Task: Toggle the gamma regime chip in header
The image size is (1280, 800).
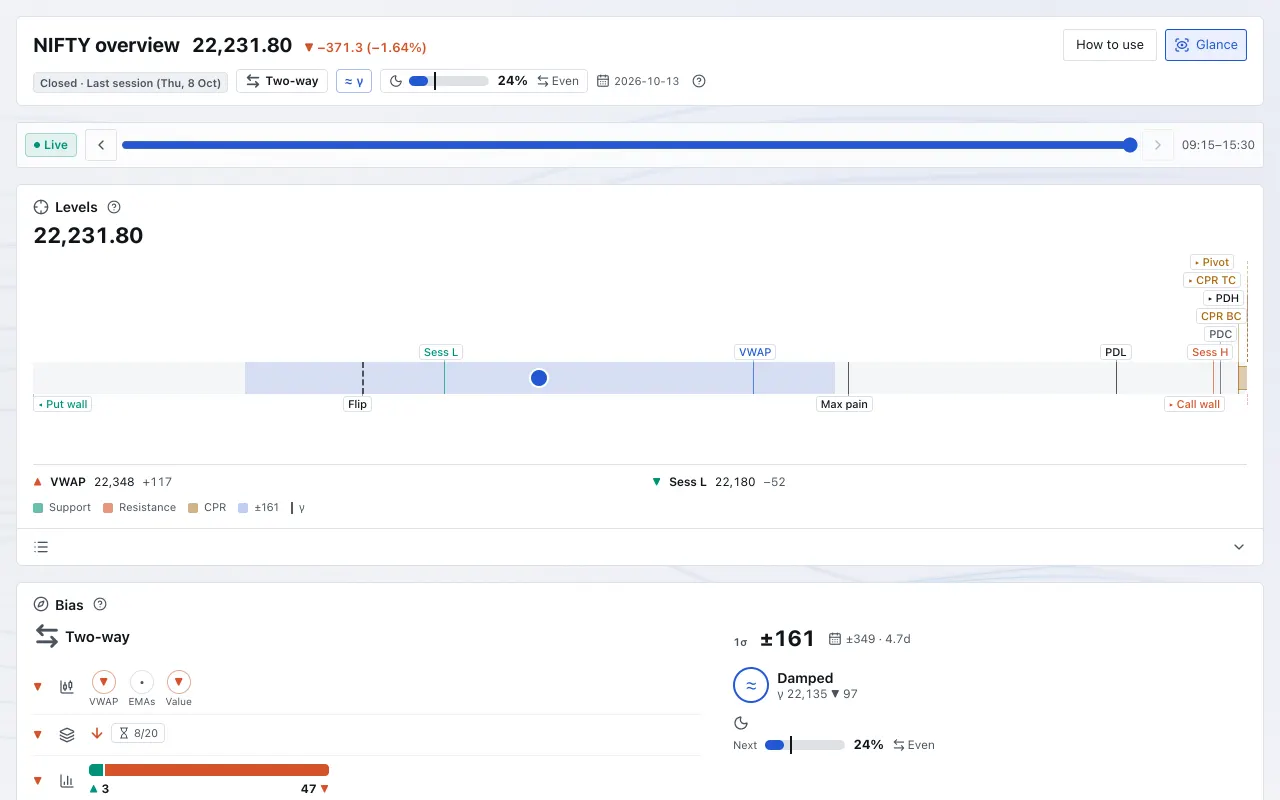Action: tap(354, 81)
